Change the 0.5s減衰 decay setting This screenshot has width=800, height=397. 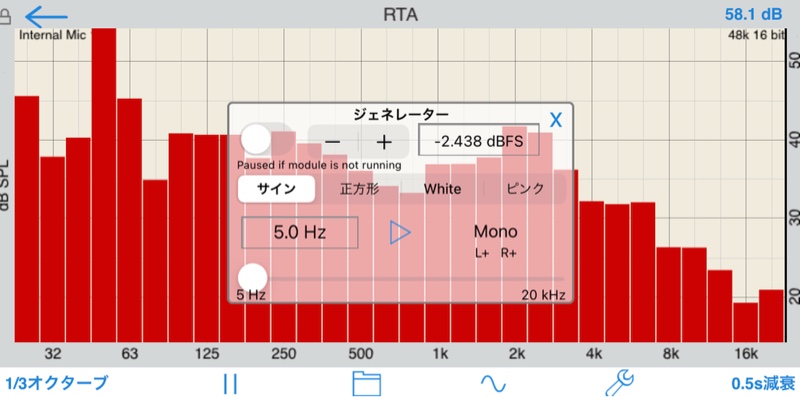click(x=763, y=383)
